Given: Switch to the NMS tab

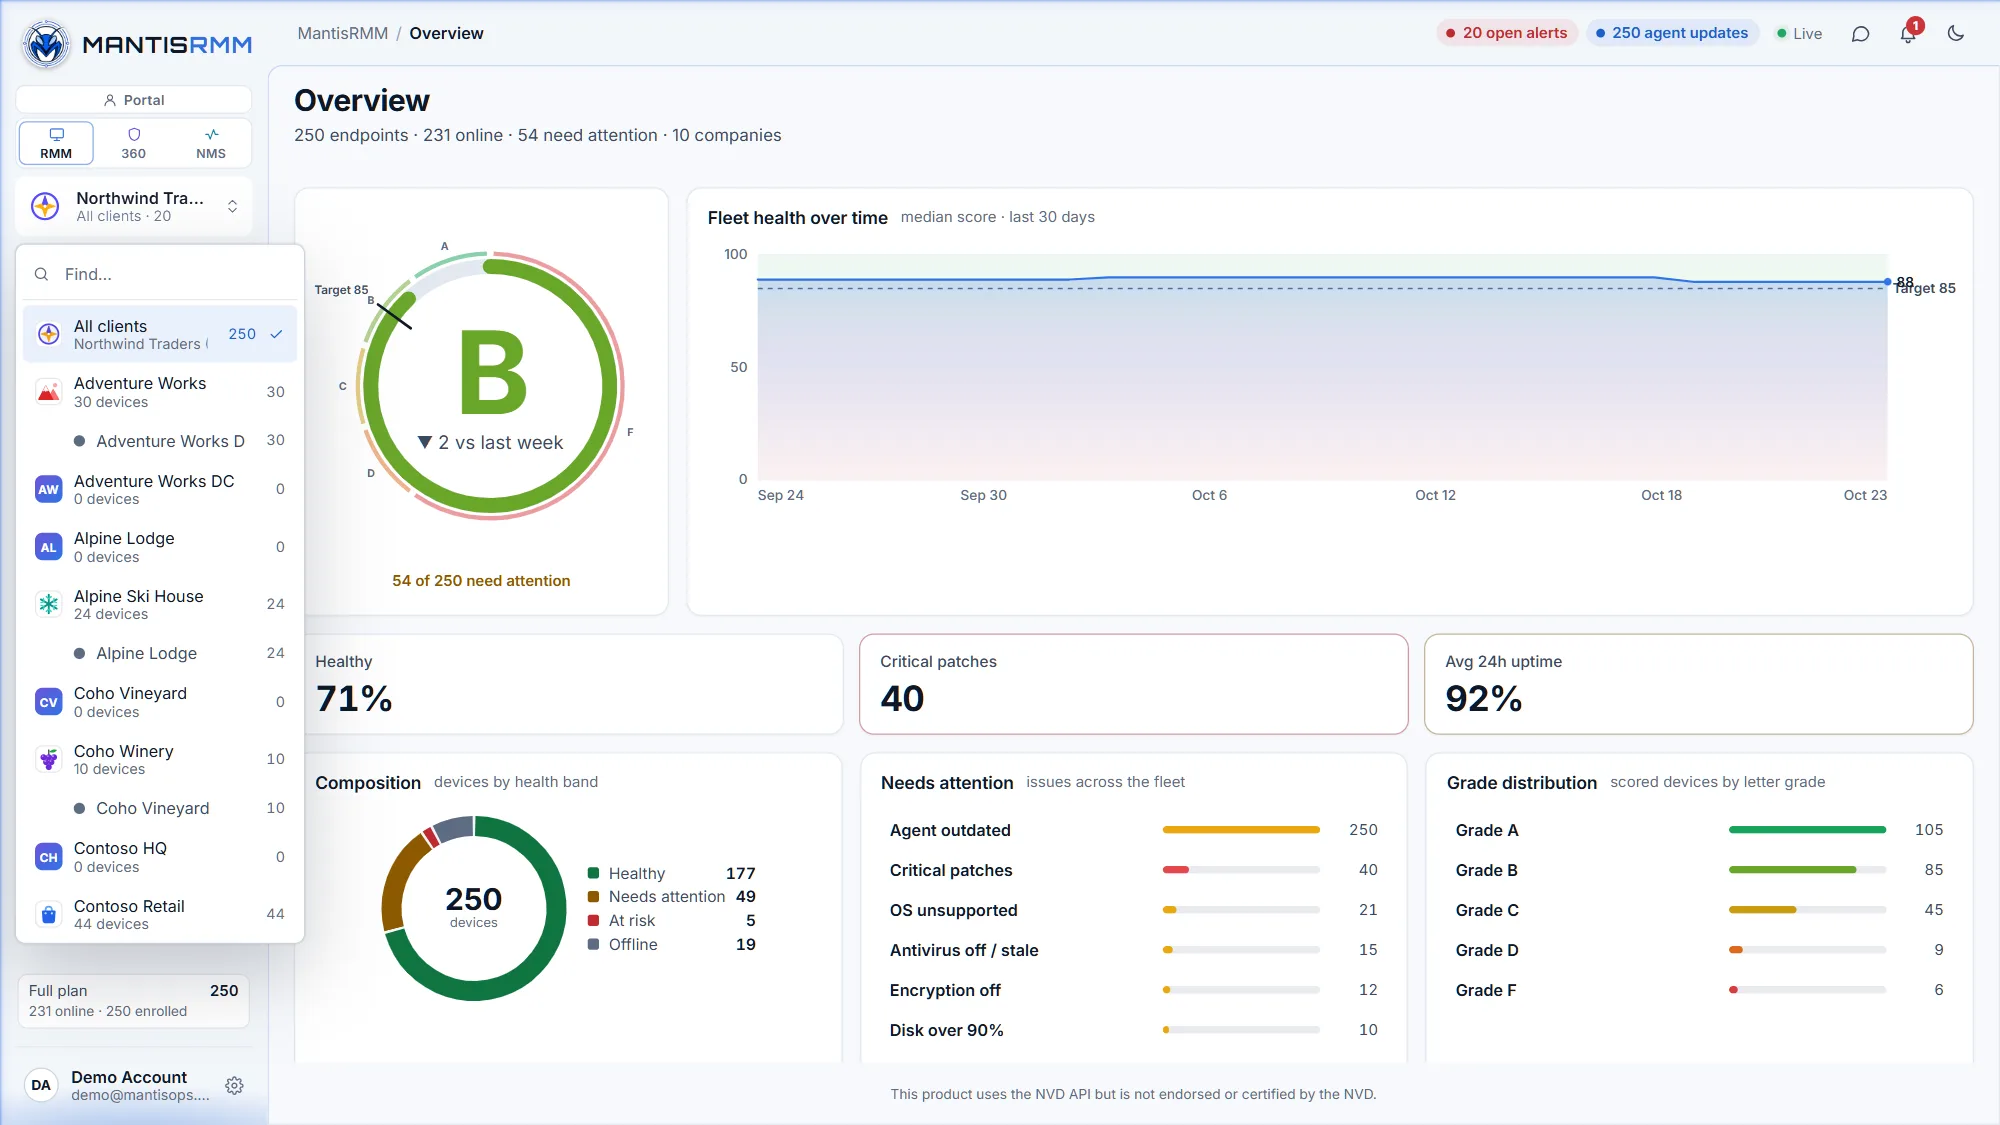Looking at the screenshot, I should click(211, 143).
